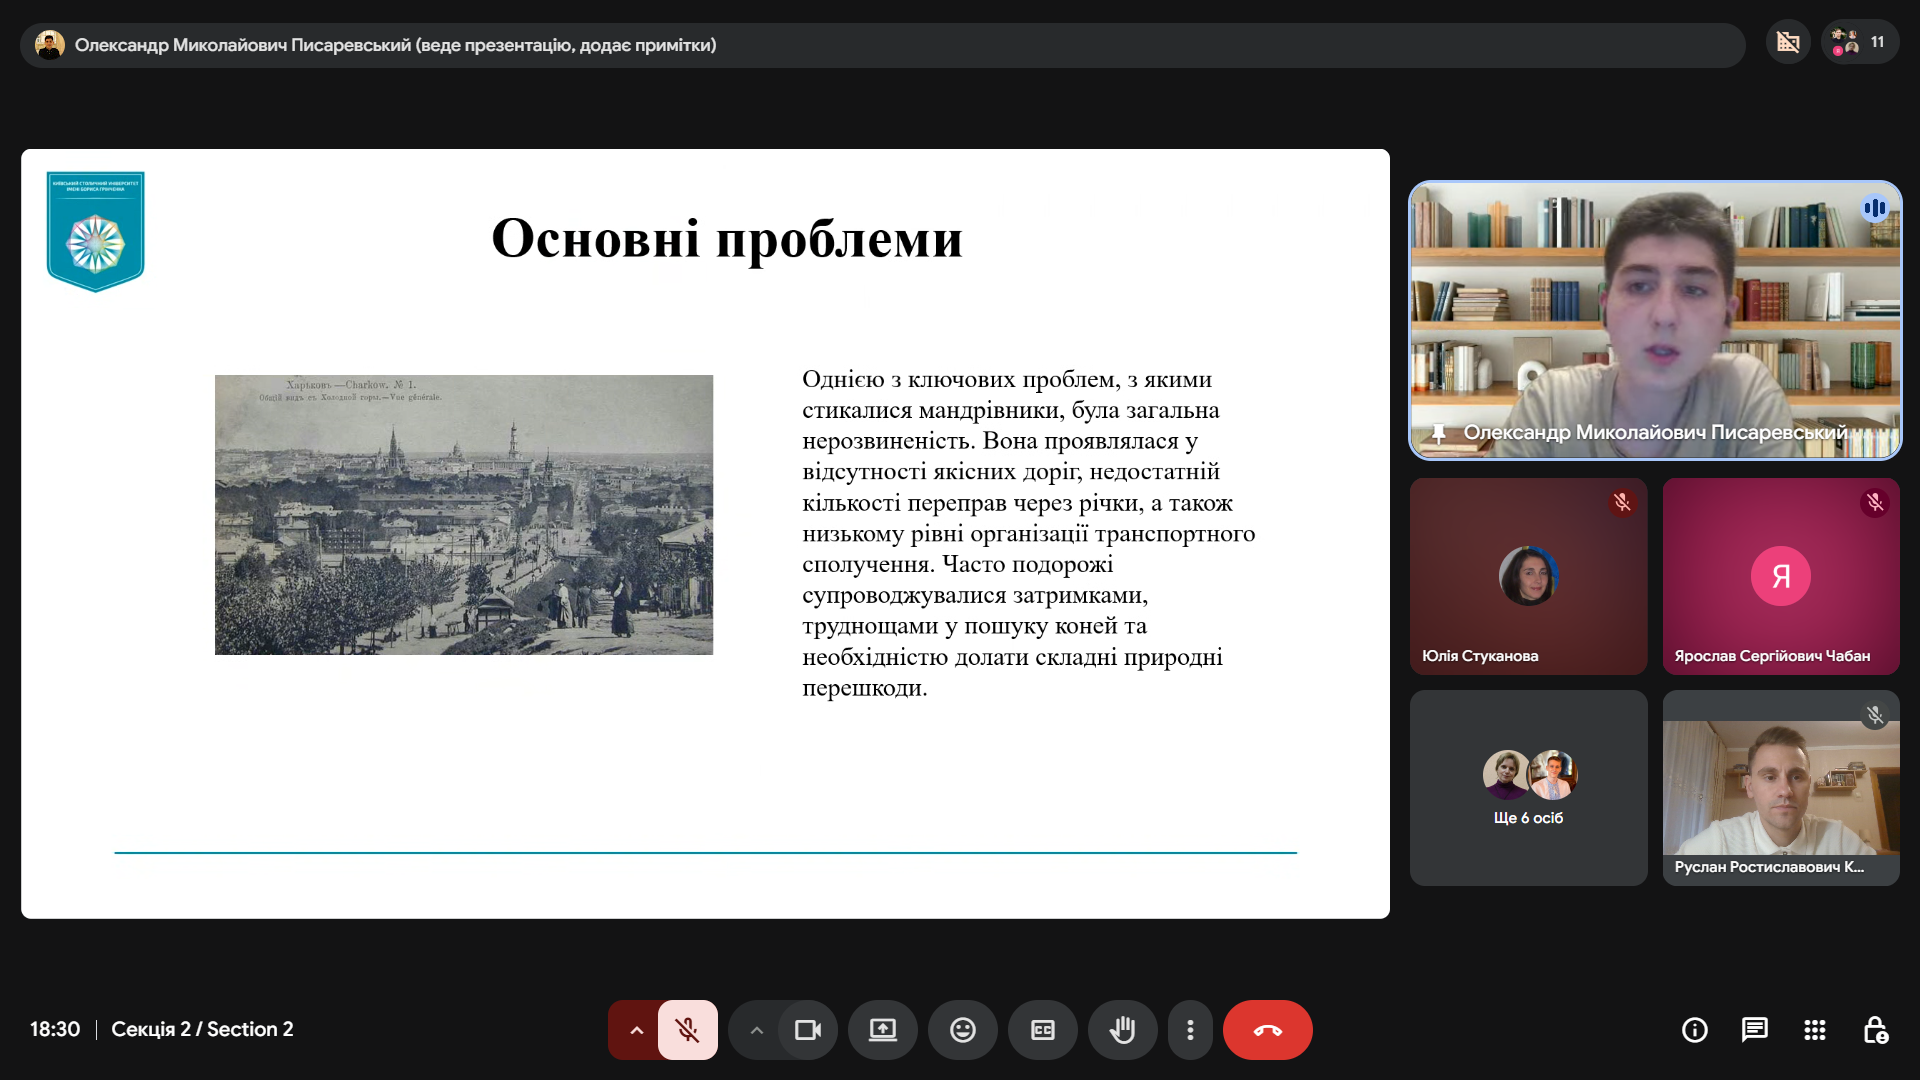Select Юлія Стуканова participant tile

click(1528, 576)
